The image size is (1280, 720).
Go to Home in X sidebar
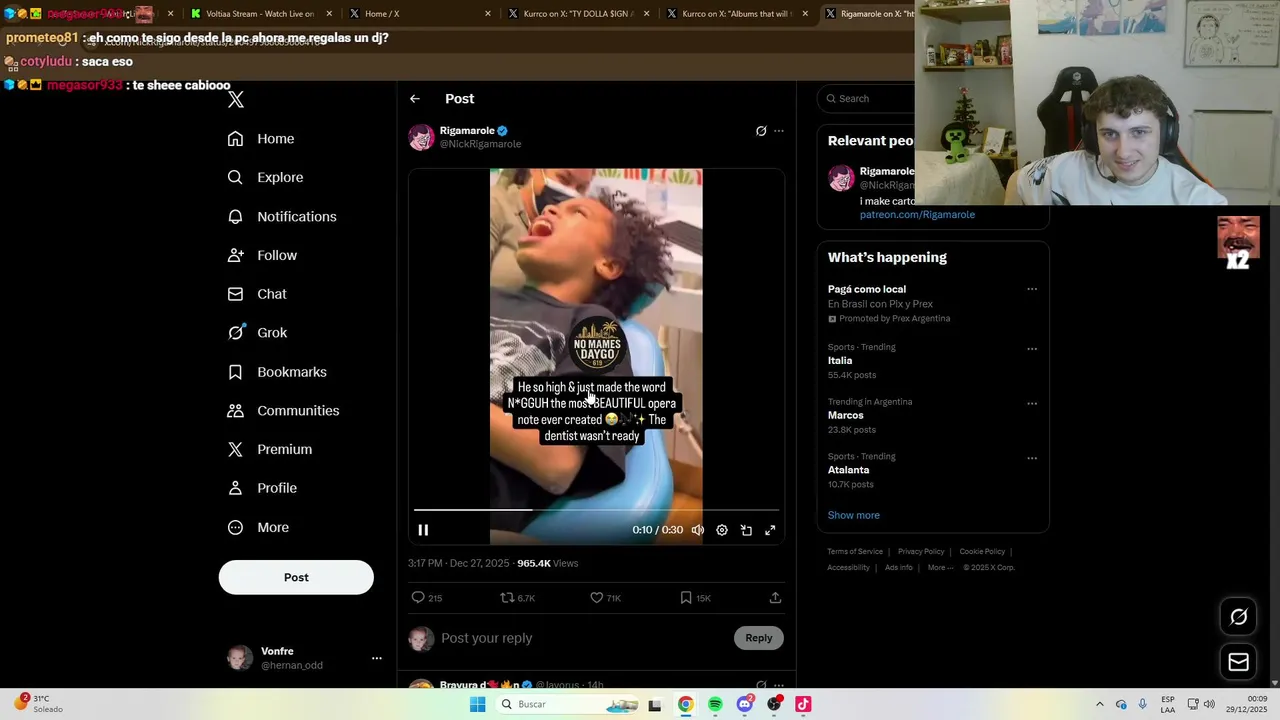pos(261,139)
